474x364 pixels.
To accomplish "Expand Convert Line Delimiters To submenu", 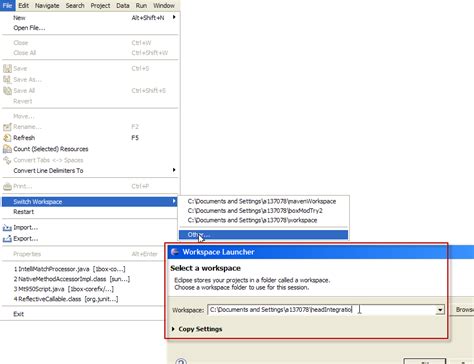I will (x=174, y=170).
